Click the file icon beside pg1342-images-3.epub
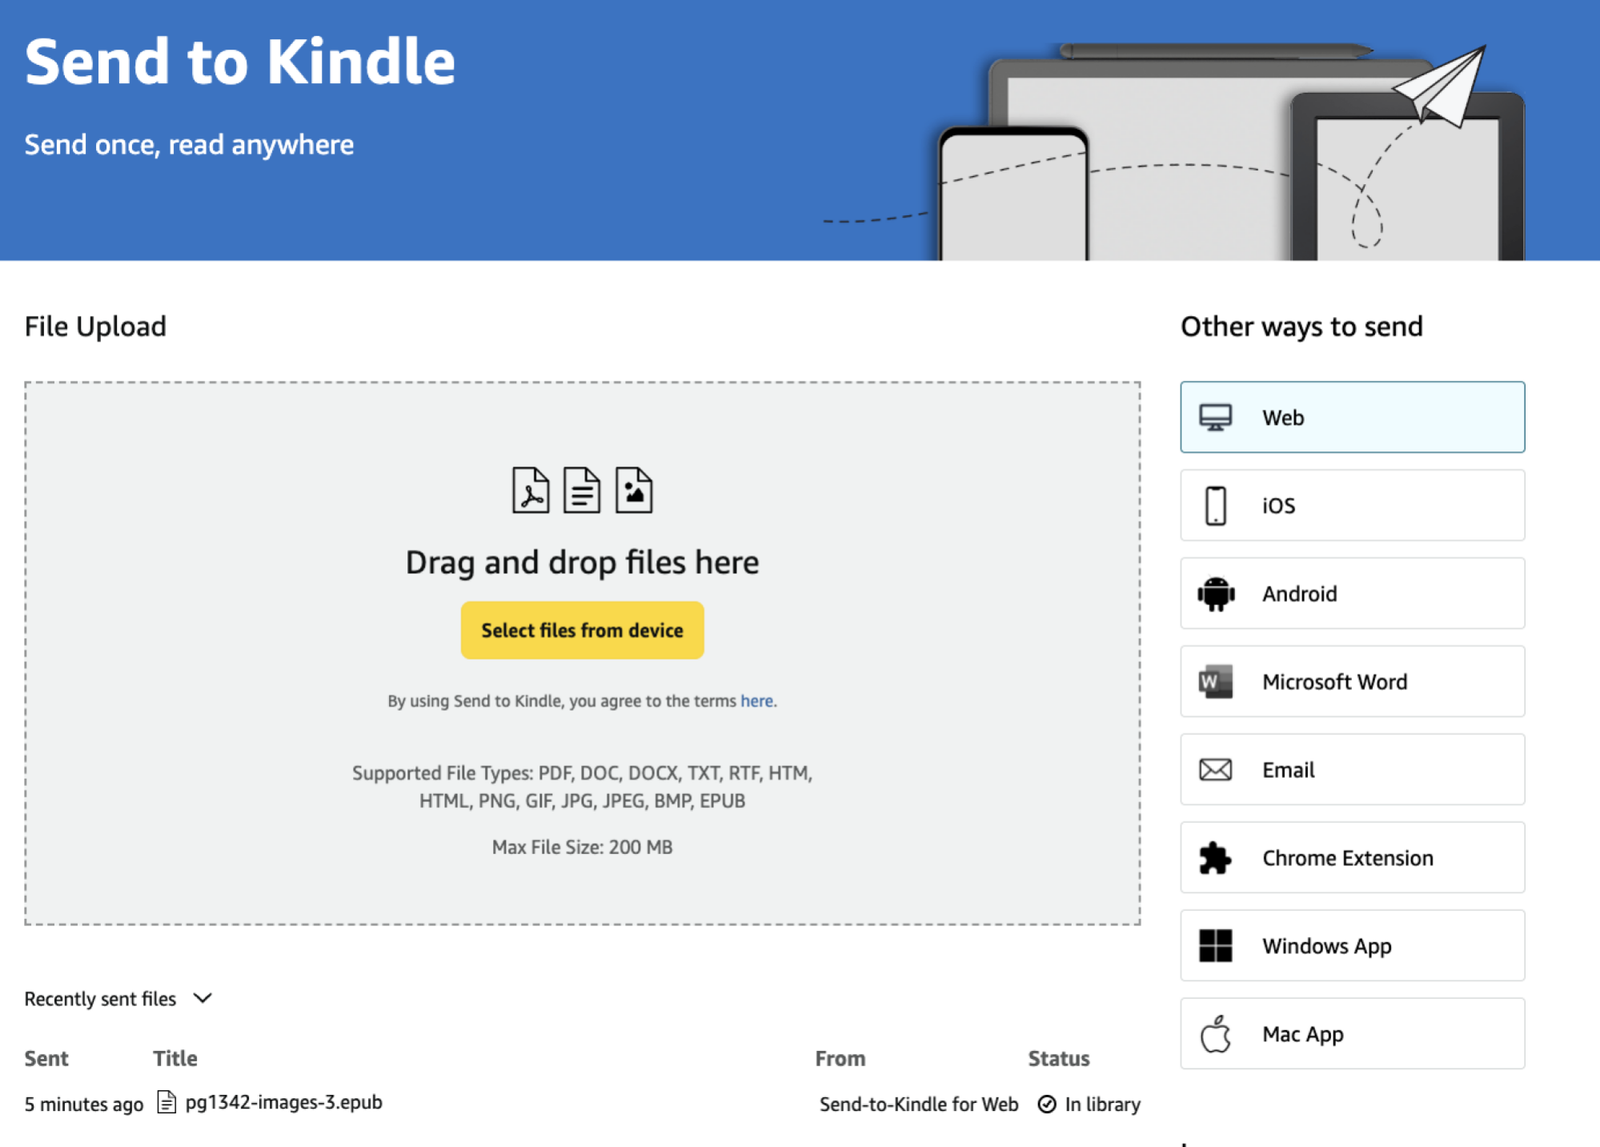The width and height of the screenshot is (1600, 1147). click(x=166, y=1102)
